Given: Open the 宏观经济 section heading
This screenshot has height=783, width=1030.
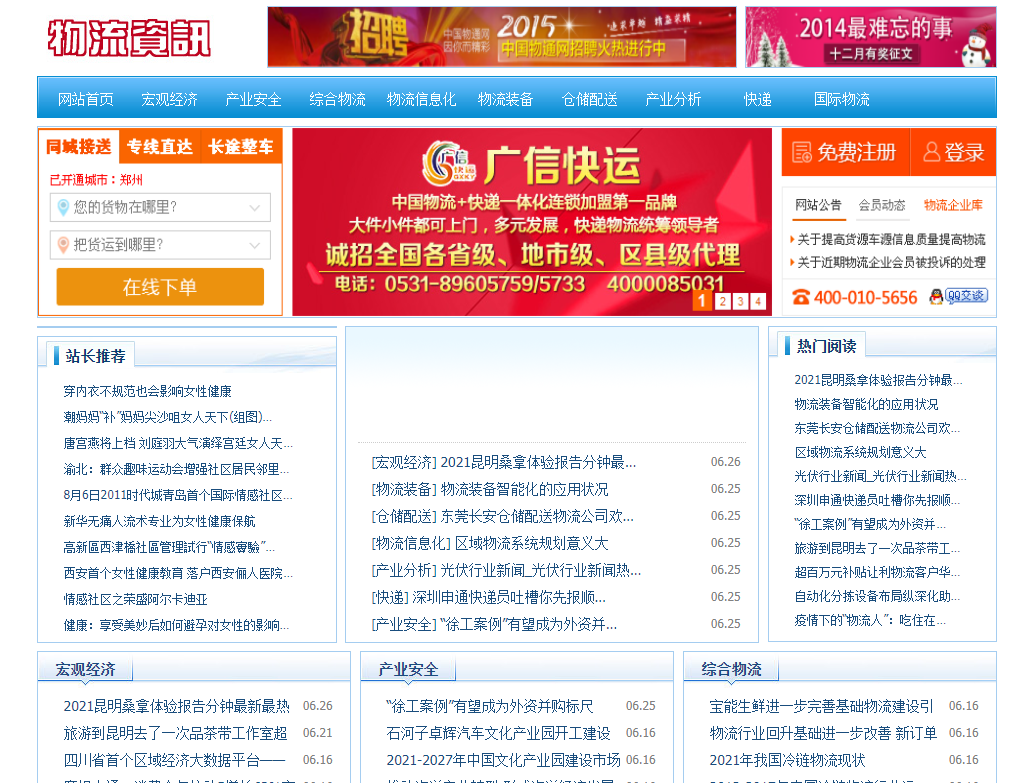Looking at the screenshot, I should click(x=85, y=669).
